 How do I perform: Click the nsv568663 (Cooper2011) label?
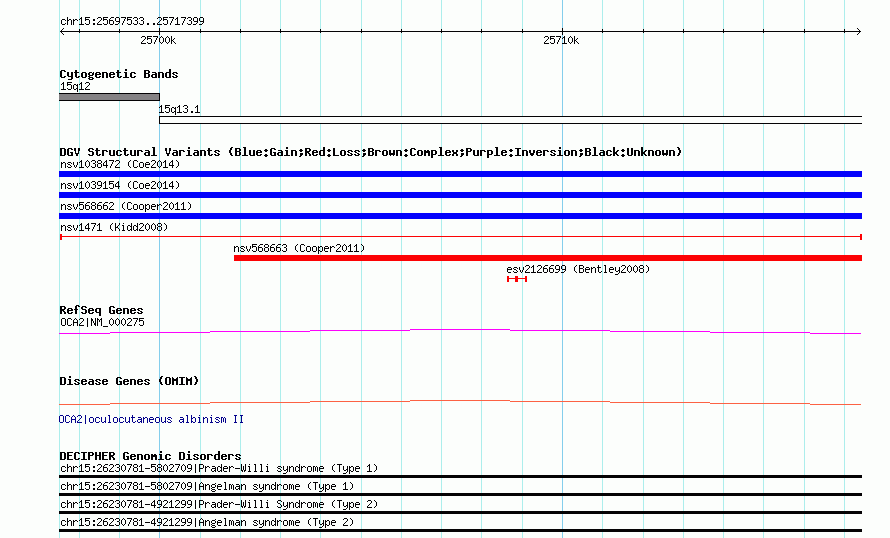pos(299,249)
